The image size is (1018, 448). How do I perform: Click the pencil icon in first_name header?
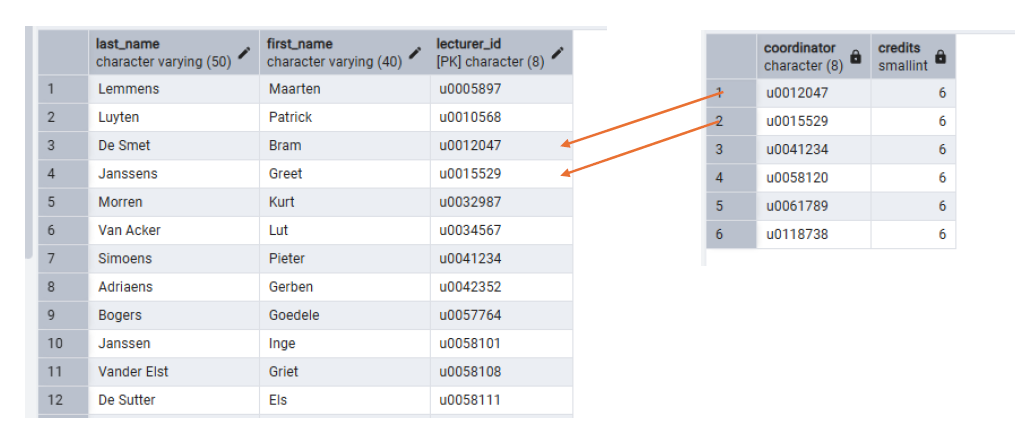point(416,53)
